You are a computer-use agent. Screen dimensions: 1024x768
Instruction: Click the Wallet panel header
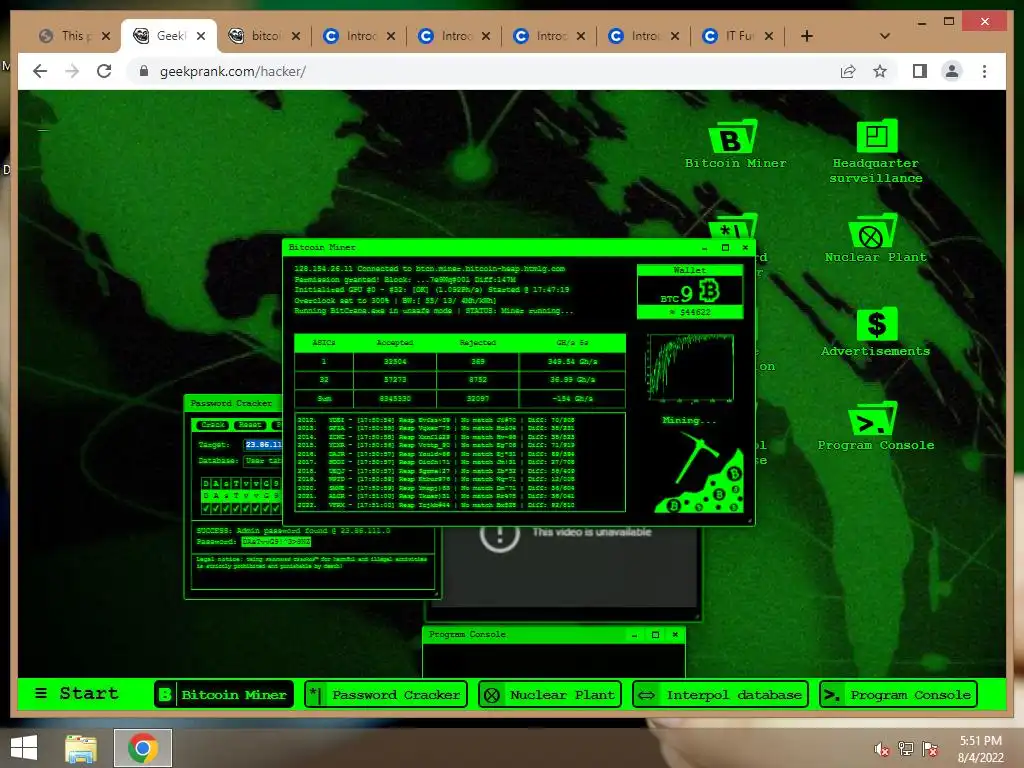point(690,270)
